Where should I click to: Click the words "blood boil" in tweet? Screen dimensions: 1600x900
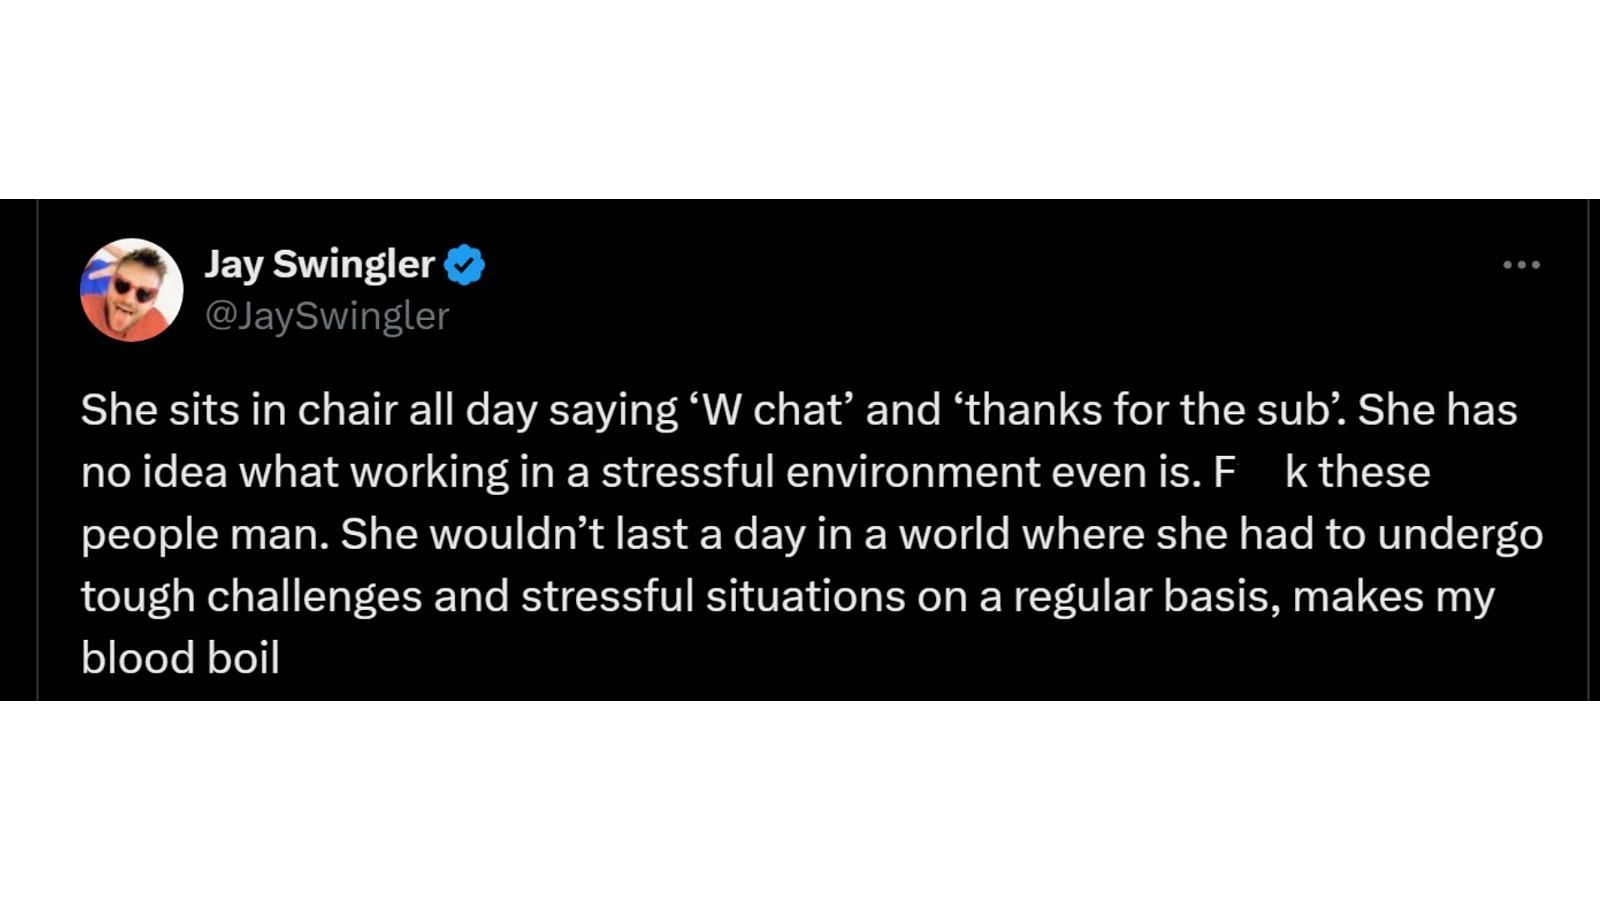pos(180,658)
